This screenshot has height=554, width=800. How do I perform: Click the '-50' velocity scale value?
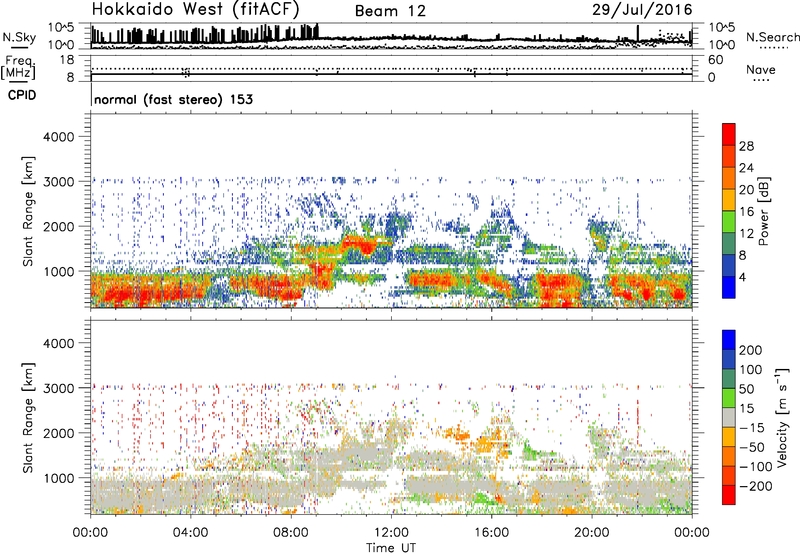752,447
